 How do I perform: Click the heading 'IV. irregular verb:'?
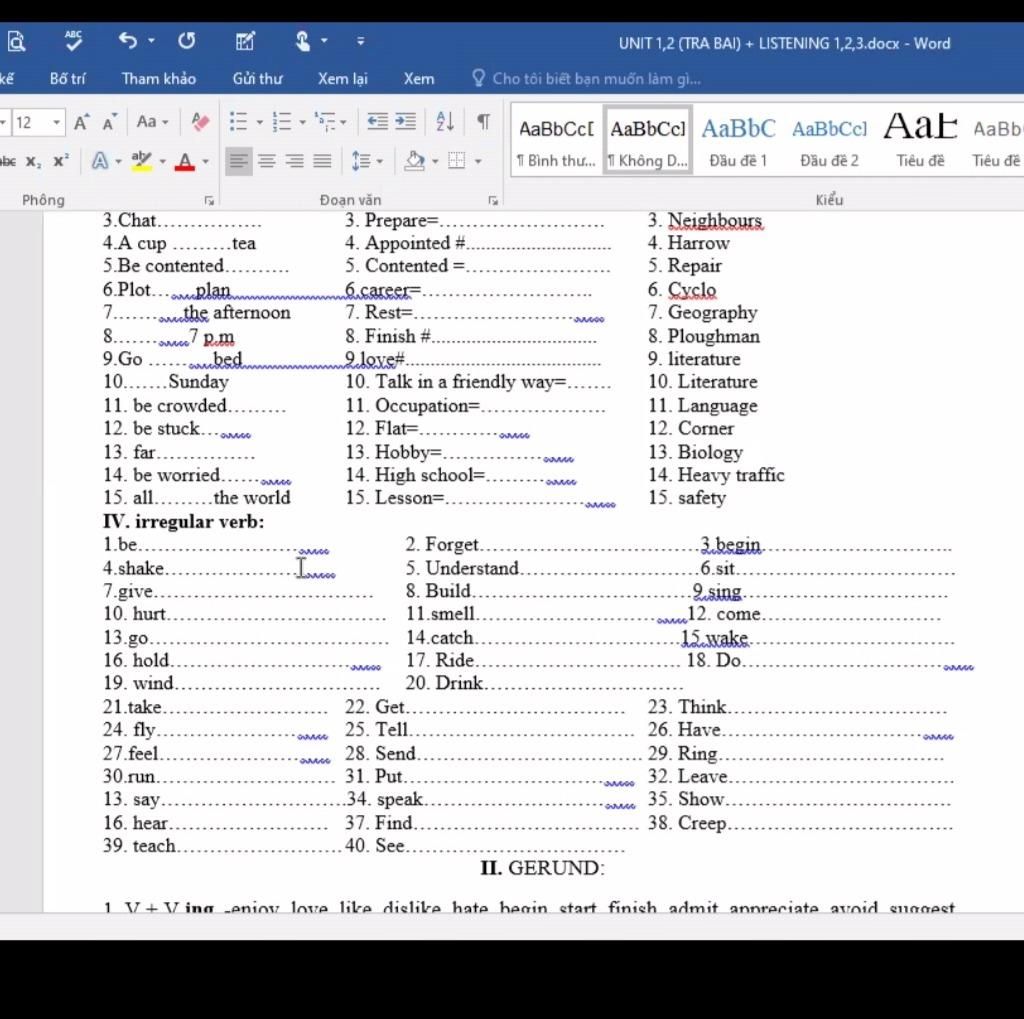(184, 521)
